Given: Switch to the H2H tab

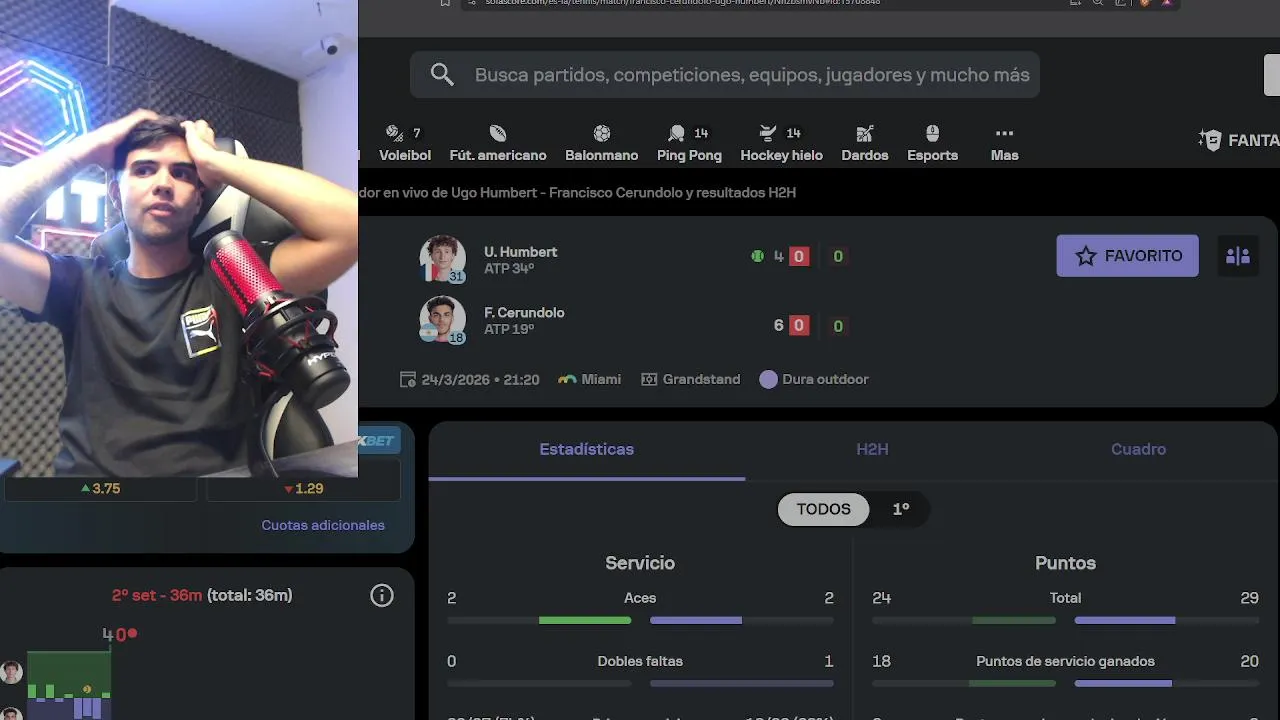Looking at the screenshot, I should point(872,450).
